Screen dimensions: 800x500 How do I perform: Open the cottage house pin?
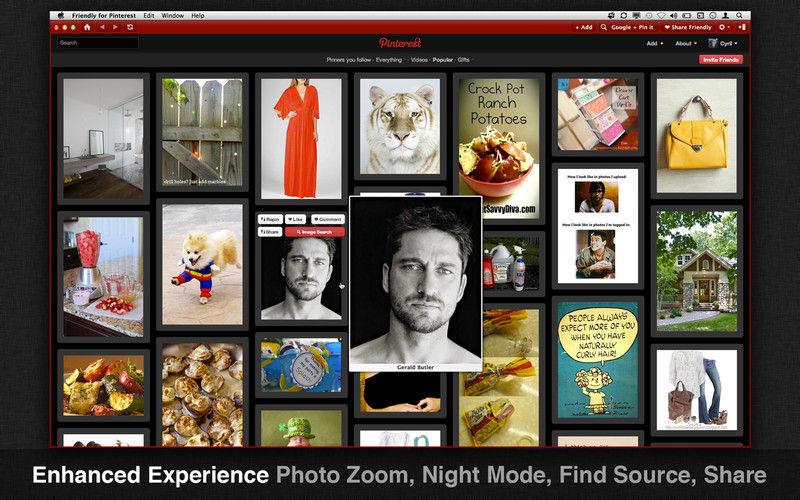(697, 271)
